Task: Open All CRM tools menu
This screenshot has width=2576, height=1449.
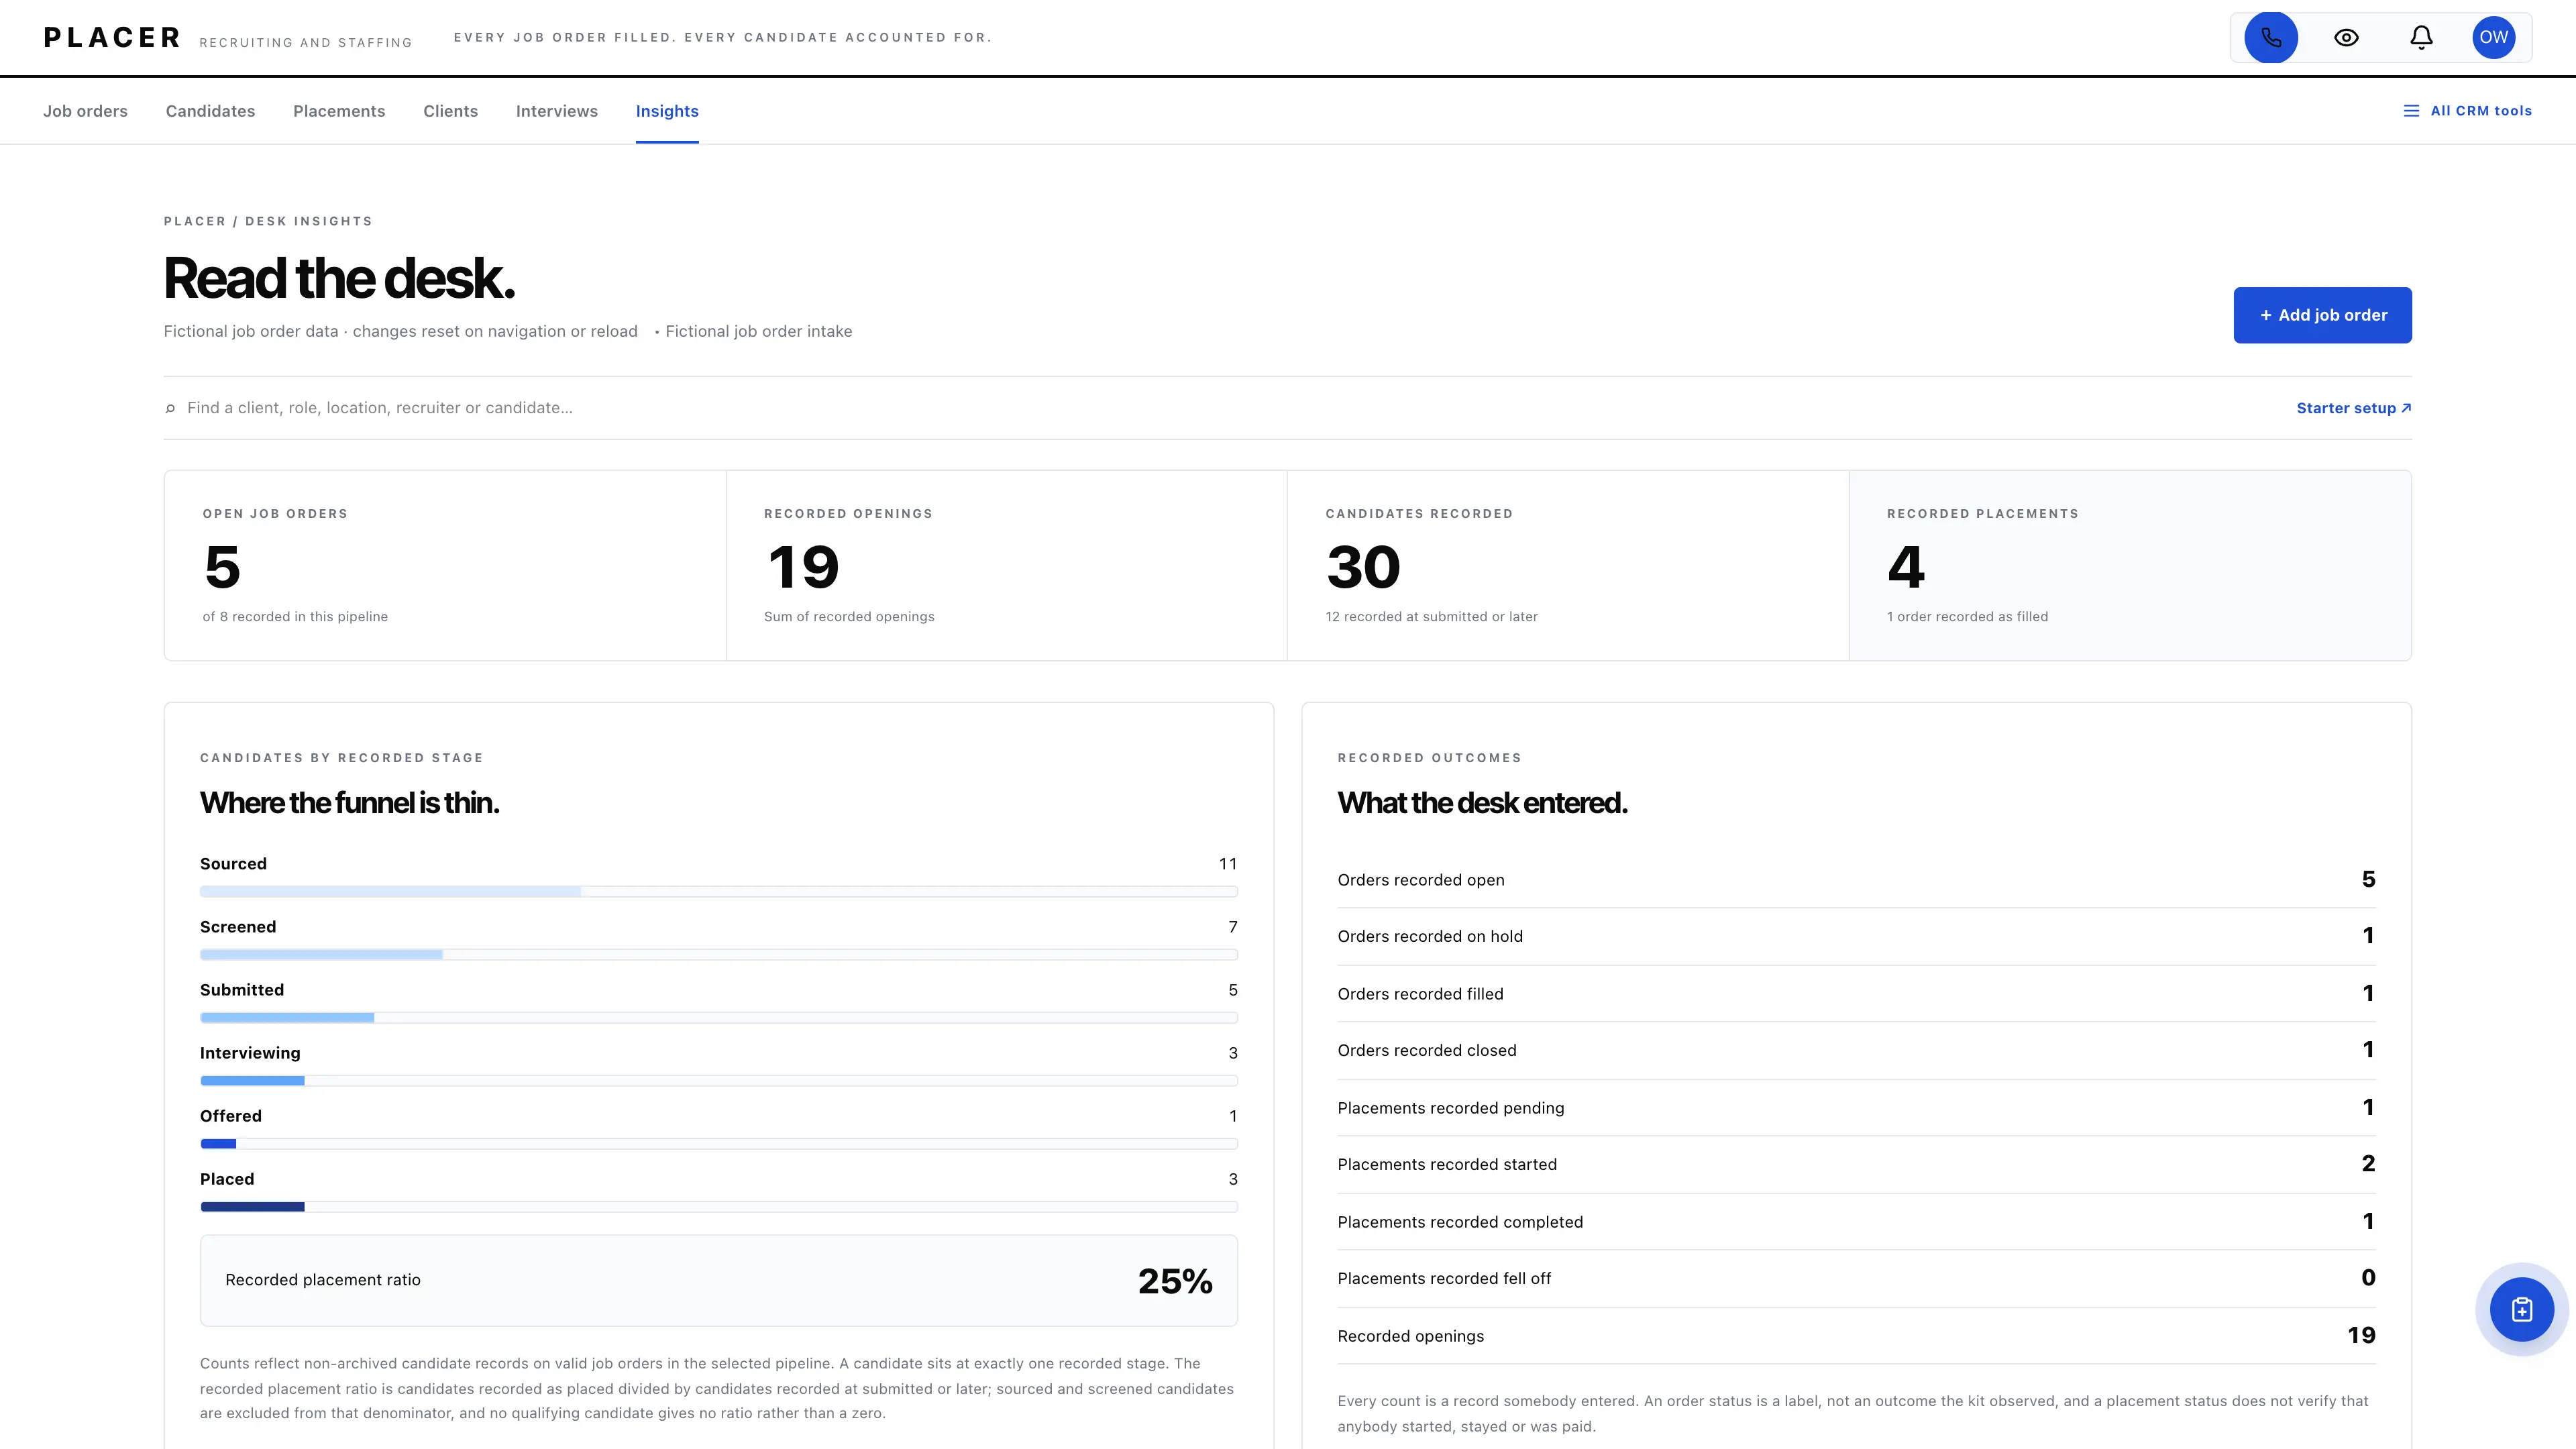Action: [2467, 111]
